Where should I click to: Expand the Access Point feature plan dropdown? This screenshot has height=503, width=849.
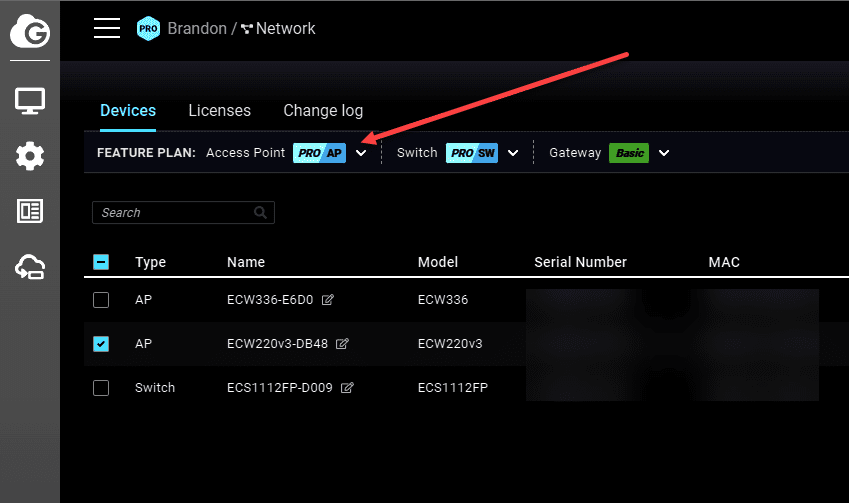point(362,153)
